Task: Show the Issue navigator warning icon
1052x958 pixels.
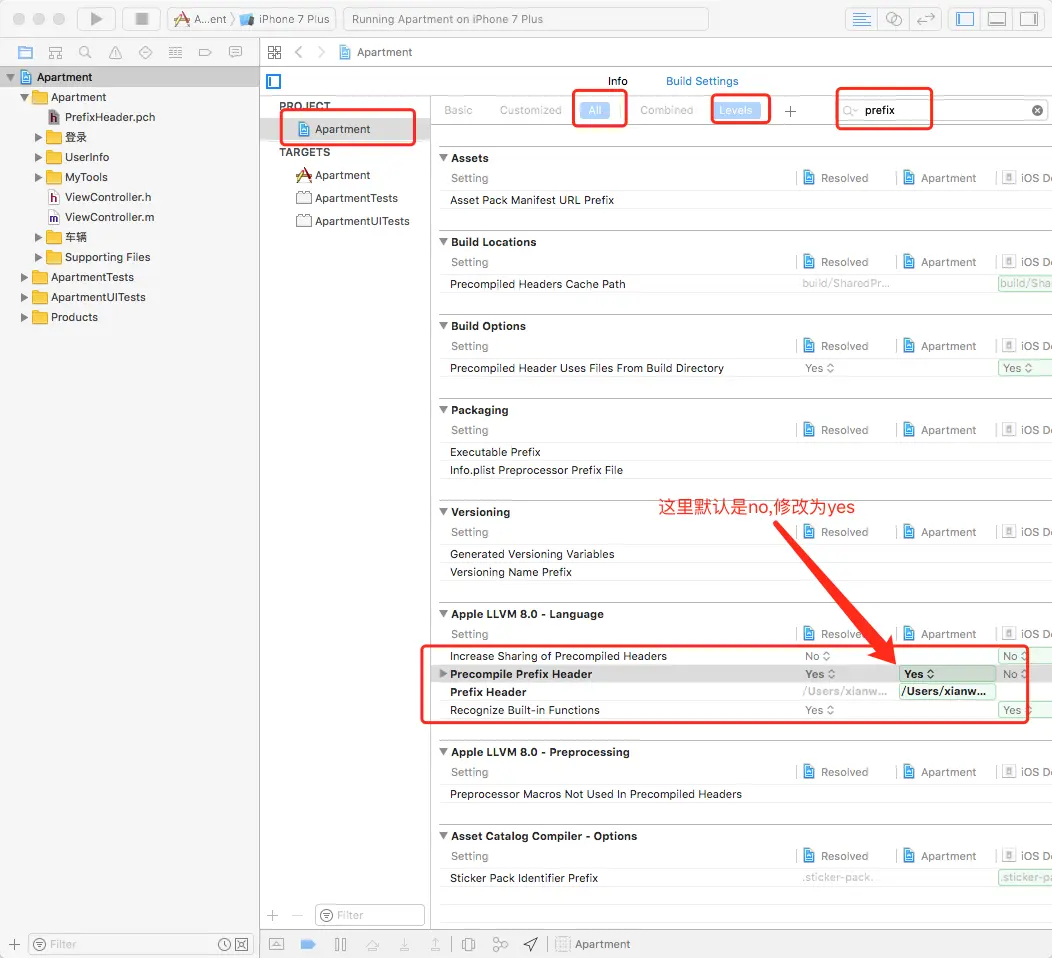Action: pyautogui.click(x=115, y=52)
